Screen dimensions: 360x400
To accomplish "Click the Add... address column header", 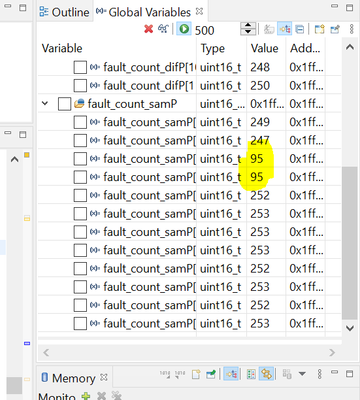I will [x=305, y=49].
